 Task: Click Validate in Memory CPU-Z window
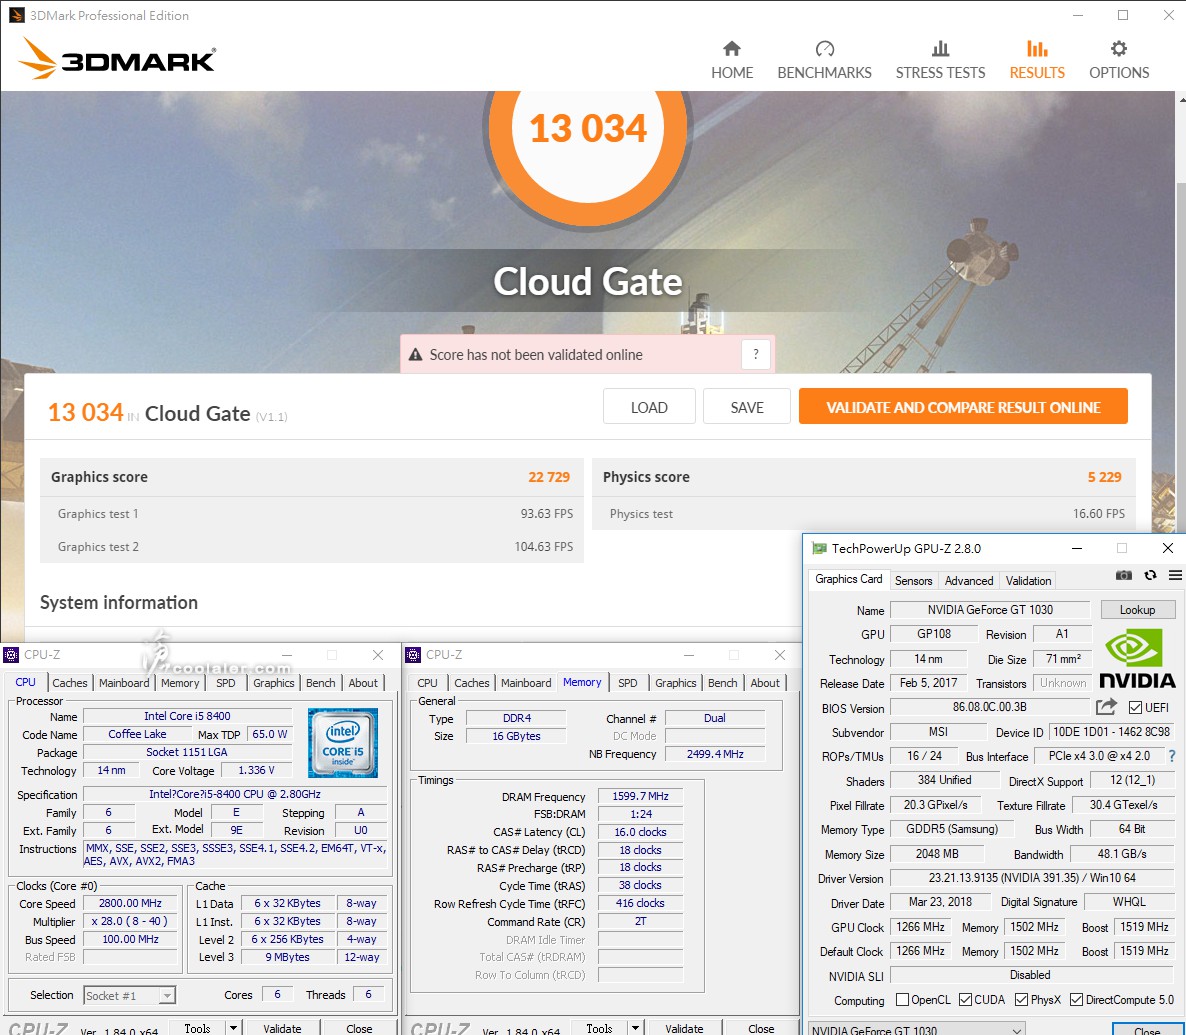(x=684, y=1028)
